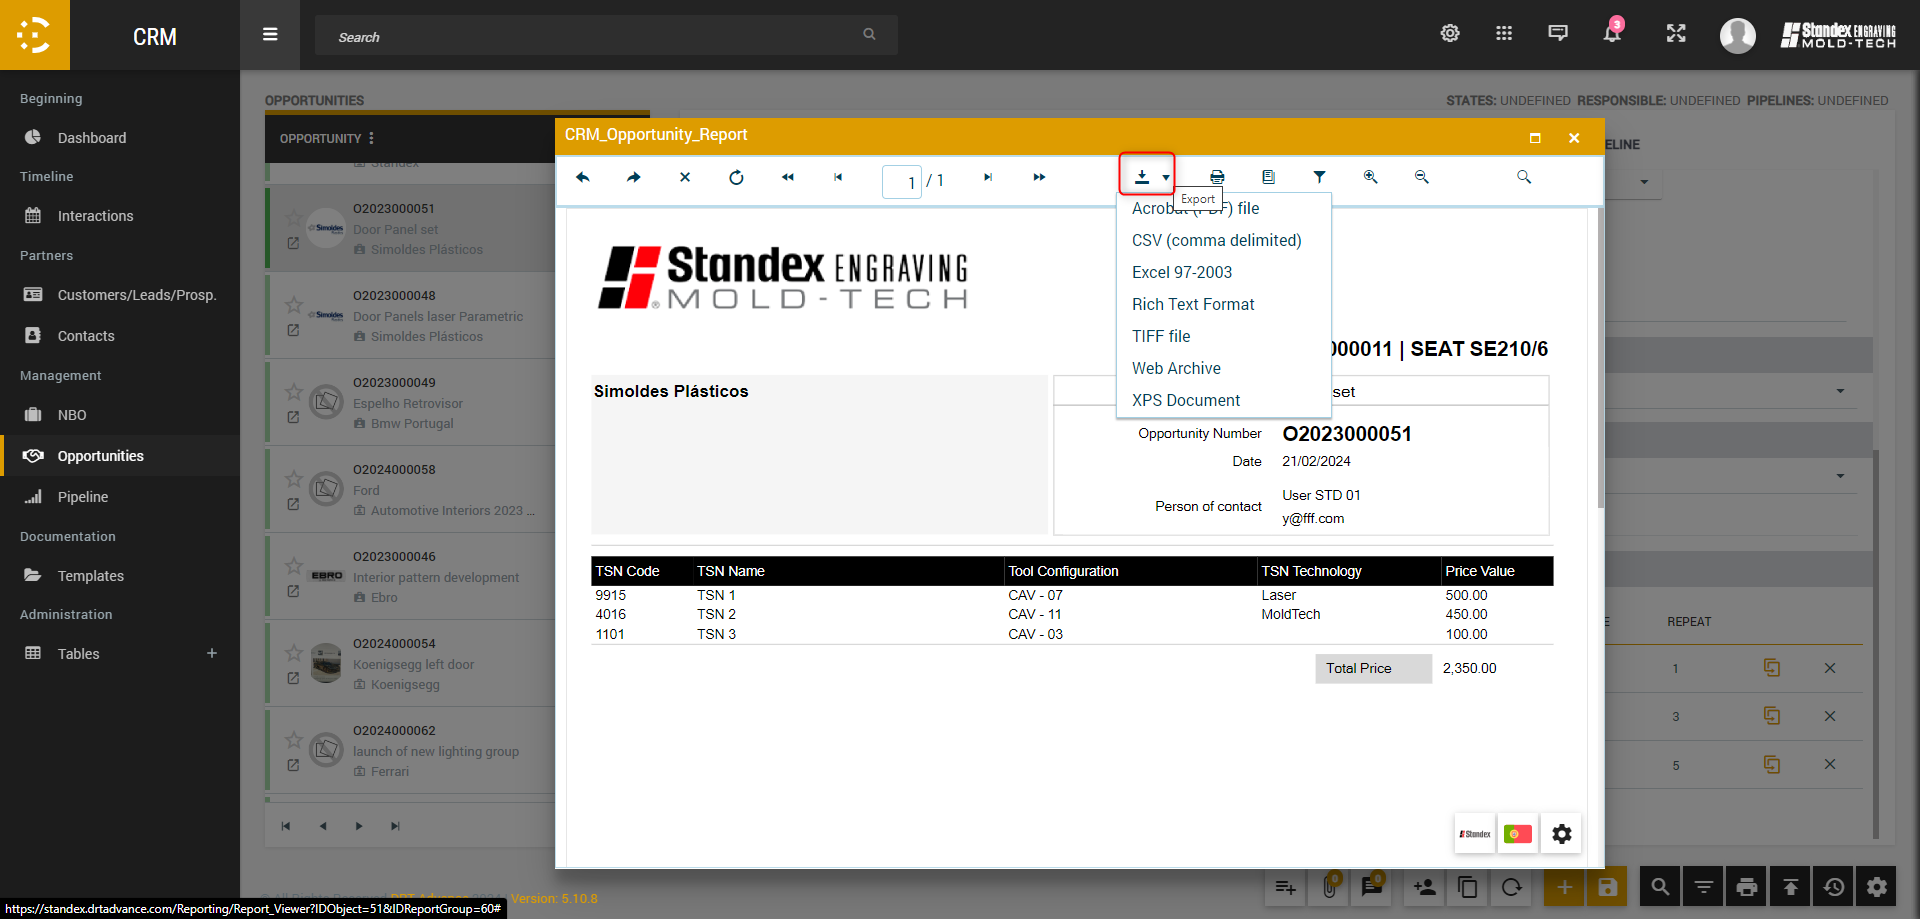Toggle the hamburger sidebar menu
This screenshot has width=1920, height=919.
(270, 35)
